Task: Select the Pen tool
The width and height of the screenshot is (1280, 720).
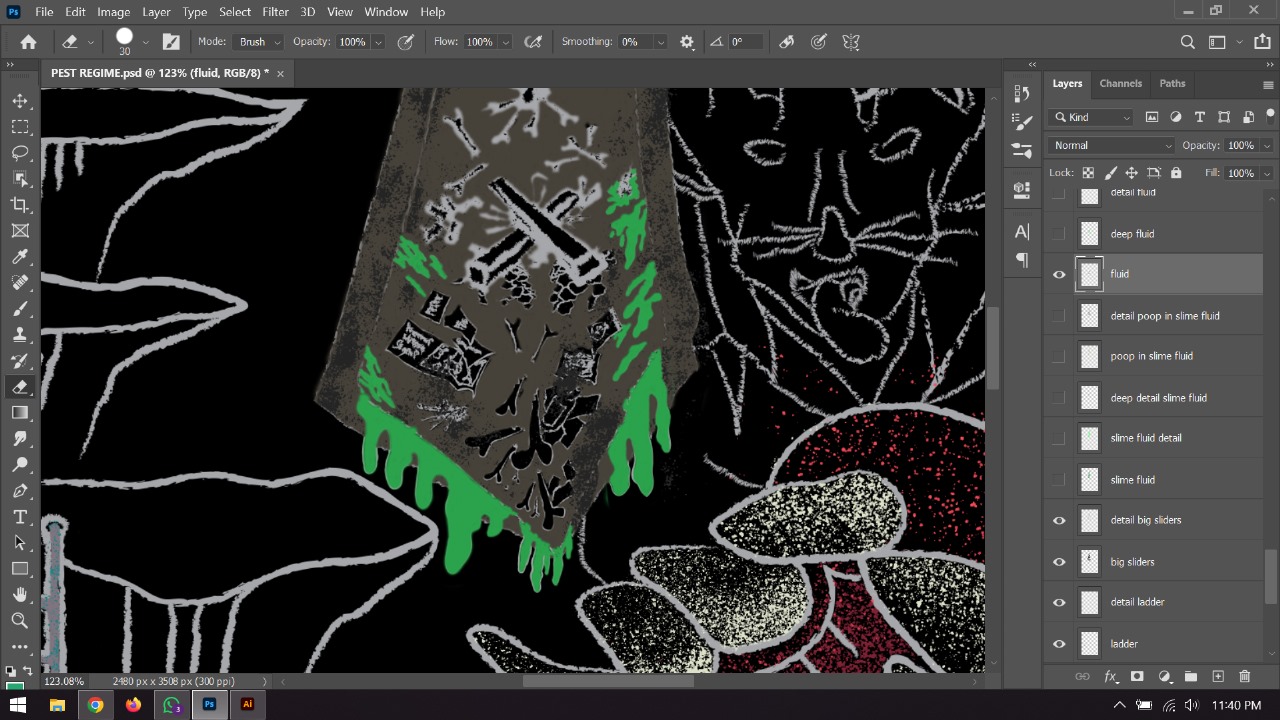Action: point(20,491)
